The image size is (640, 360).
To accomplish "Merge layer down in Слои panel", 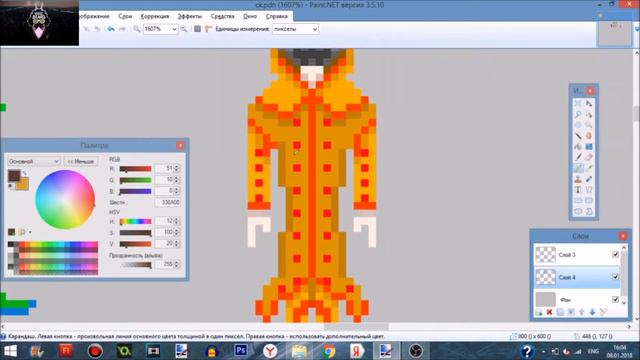I will [x=571, y=312].
